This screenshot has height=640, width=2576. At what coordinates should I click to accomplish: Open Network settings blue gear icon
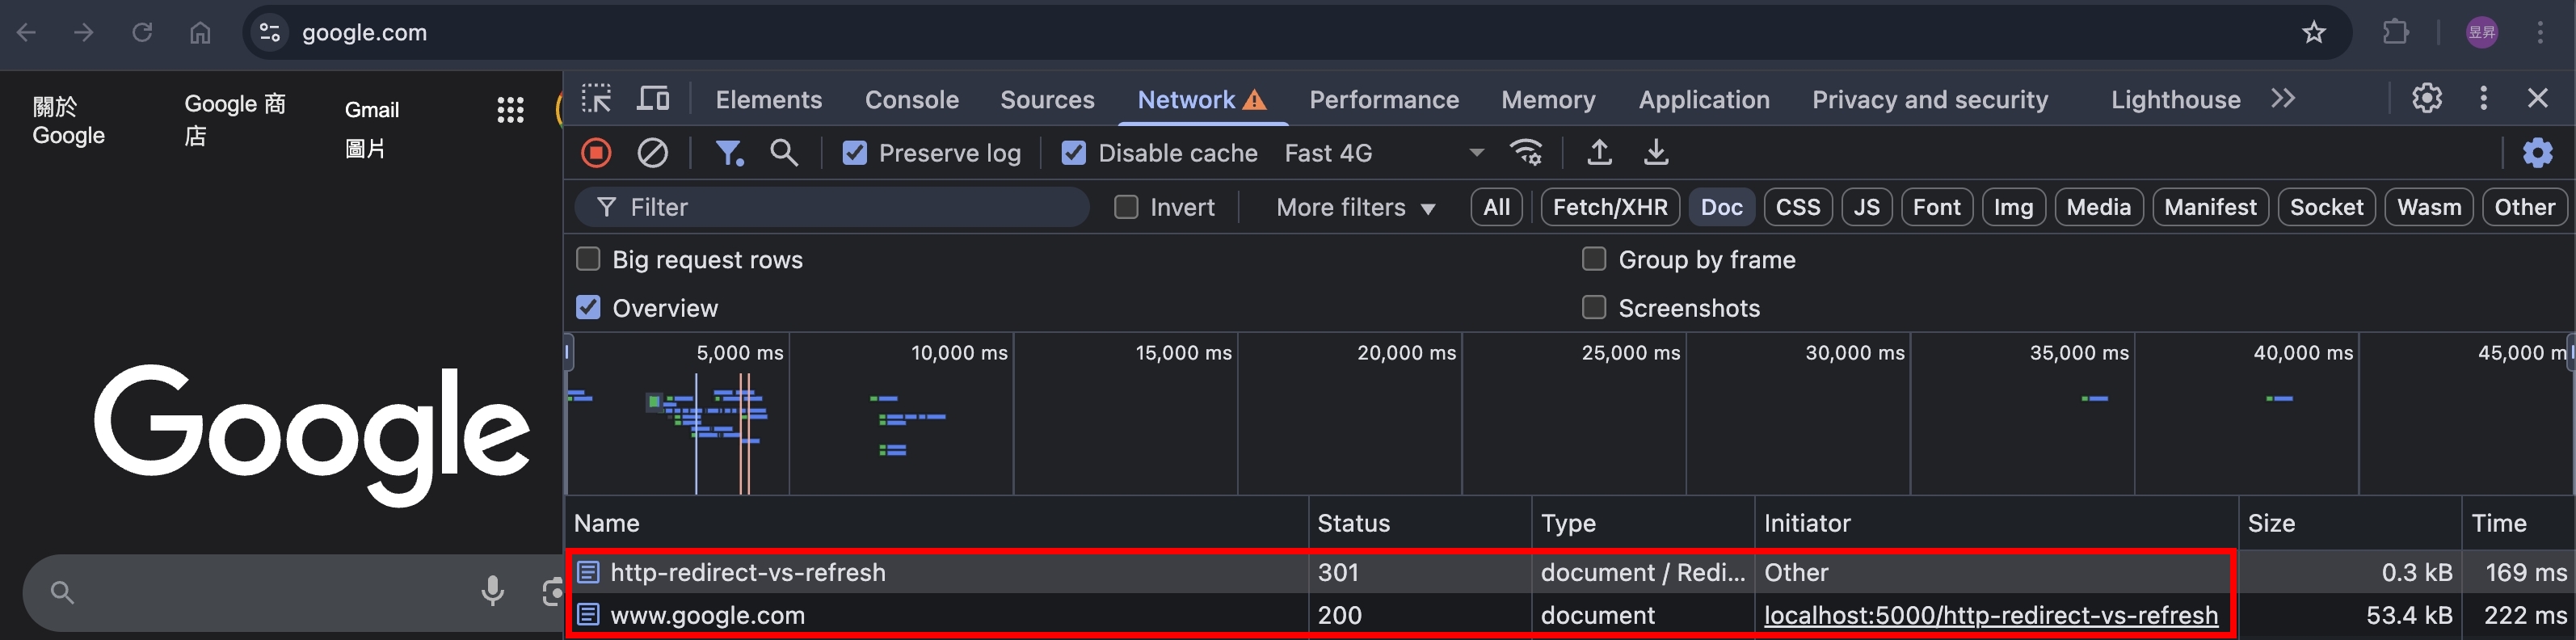click(x=2538, y=153)
